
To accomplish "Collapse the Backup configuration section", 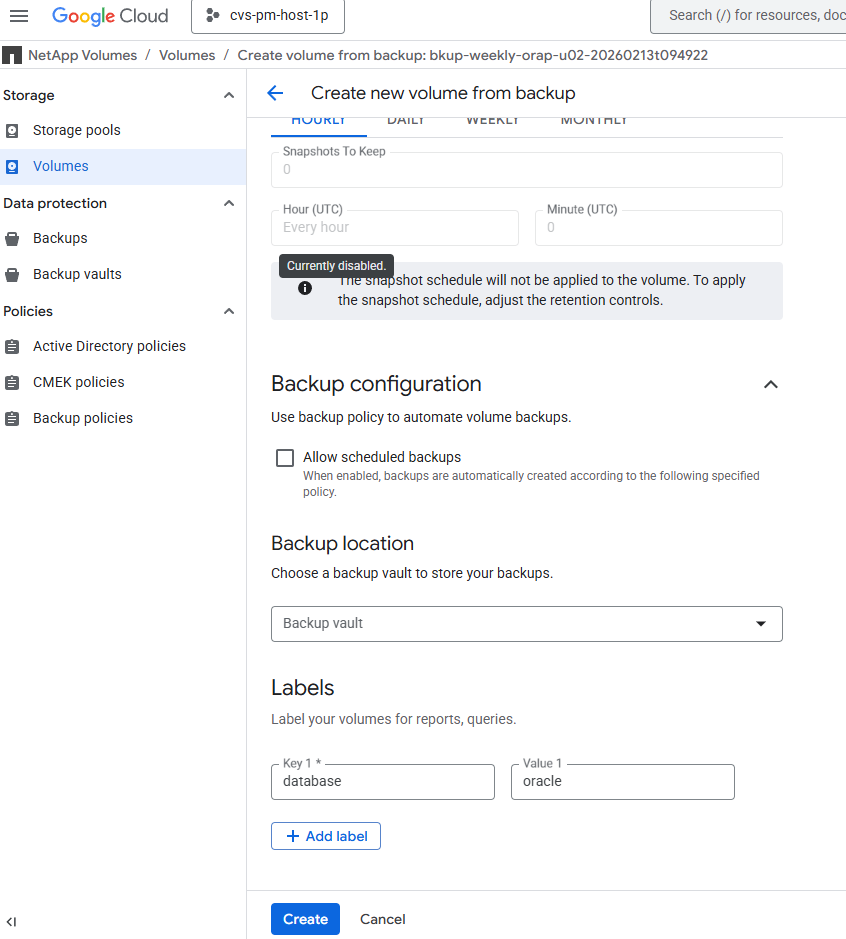I will 770,384.
